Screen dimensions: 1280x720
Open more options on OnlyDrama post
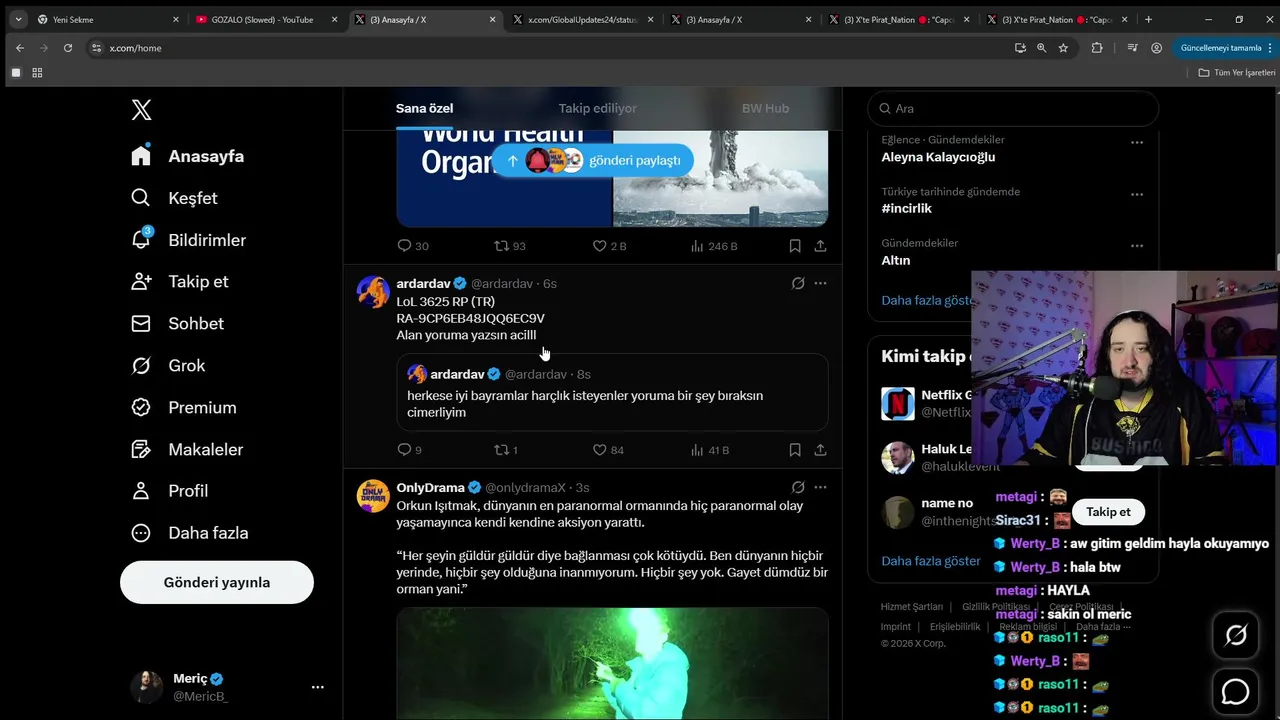click(820, 488)
